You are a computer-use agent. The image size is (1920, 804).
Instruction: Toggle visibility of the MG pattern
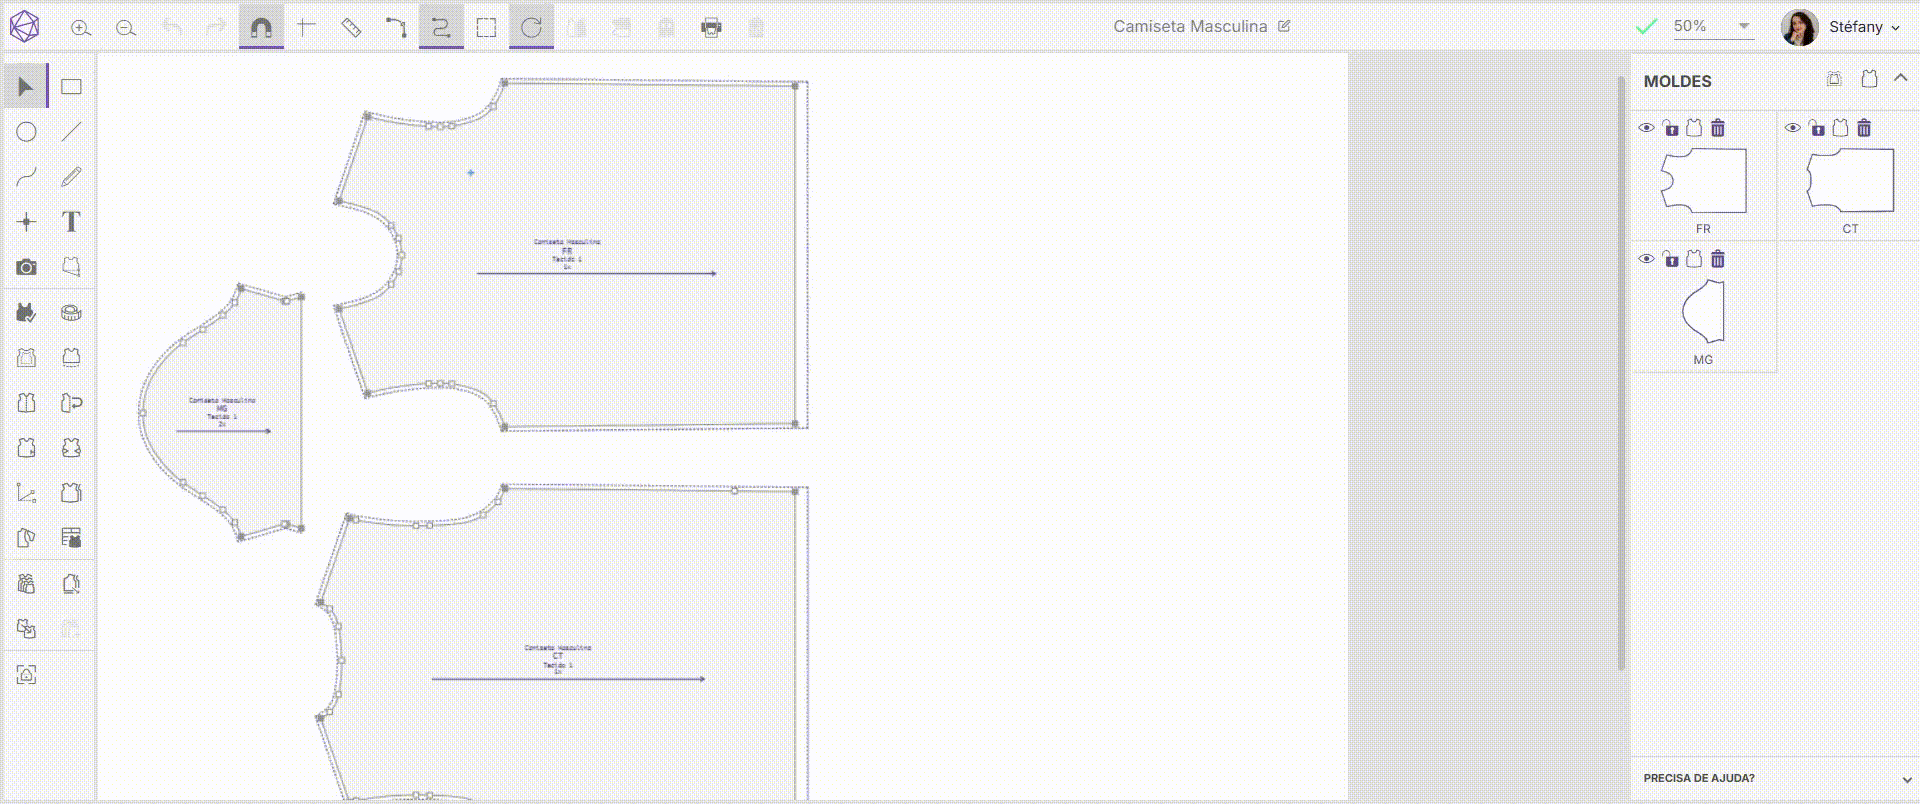(x=1646, y=259)
